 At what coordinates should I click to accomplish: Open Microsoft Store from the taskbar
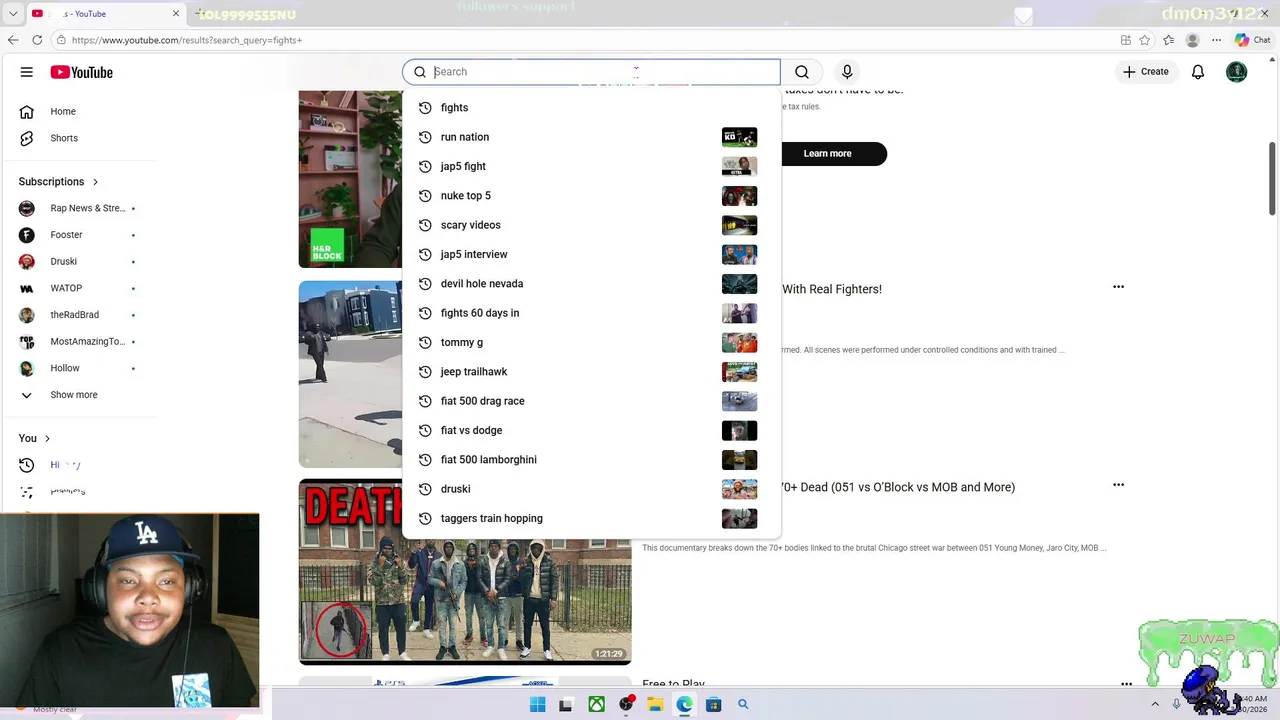713,704
